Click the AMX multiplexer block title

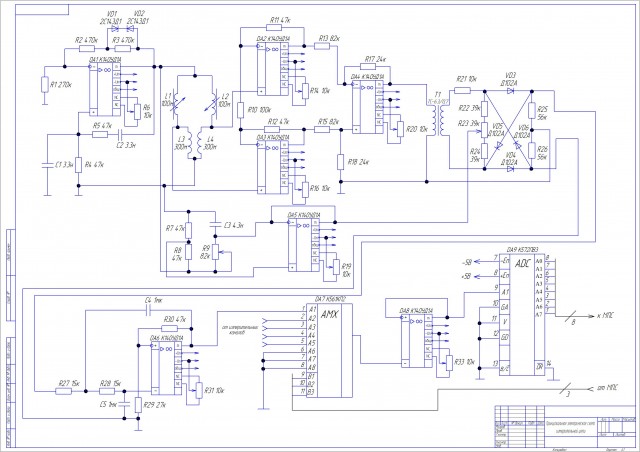329,315
